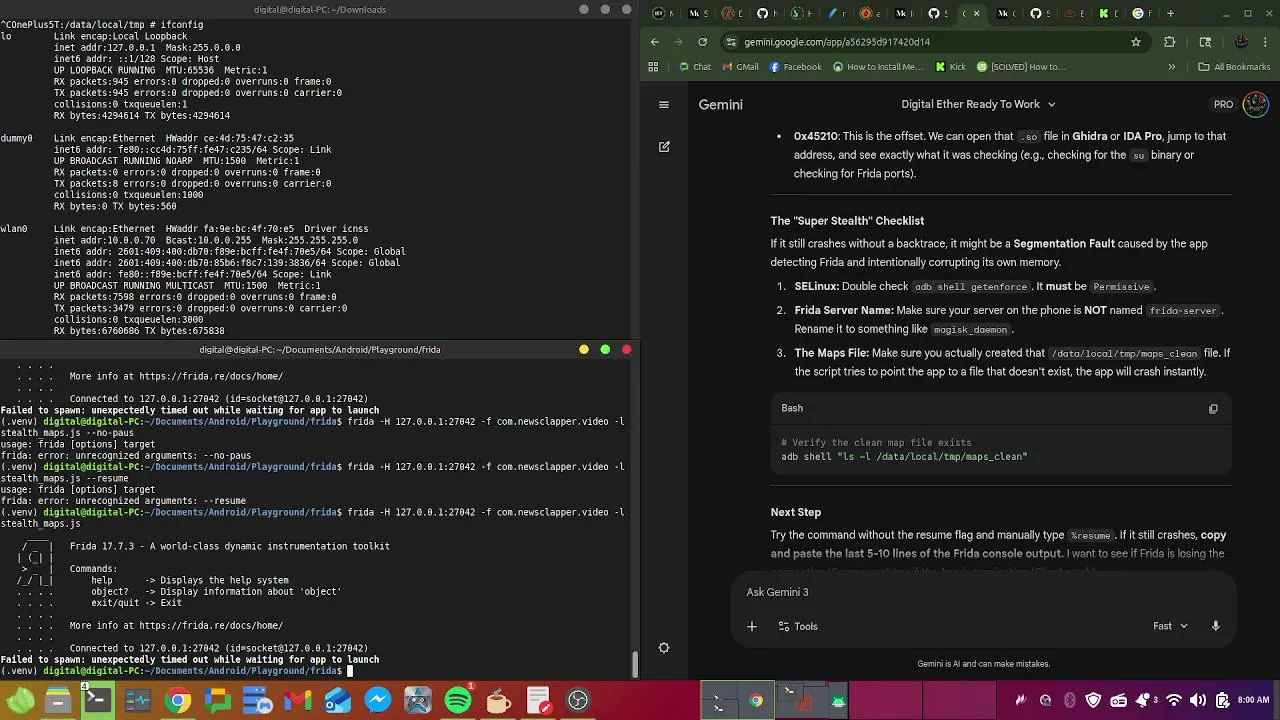Screen dimensions: 1280x720
Task: Expand hidden bookmarks with the double chevron
Action: click(1171, 67)
